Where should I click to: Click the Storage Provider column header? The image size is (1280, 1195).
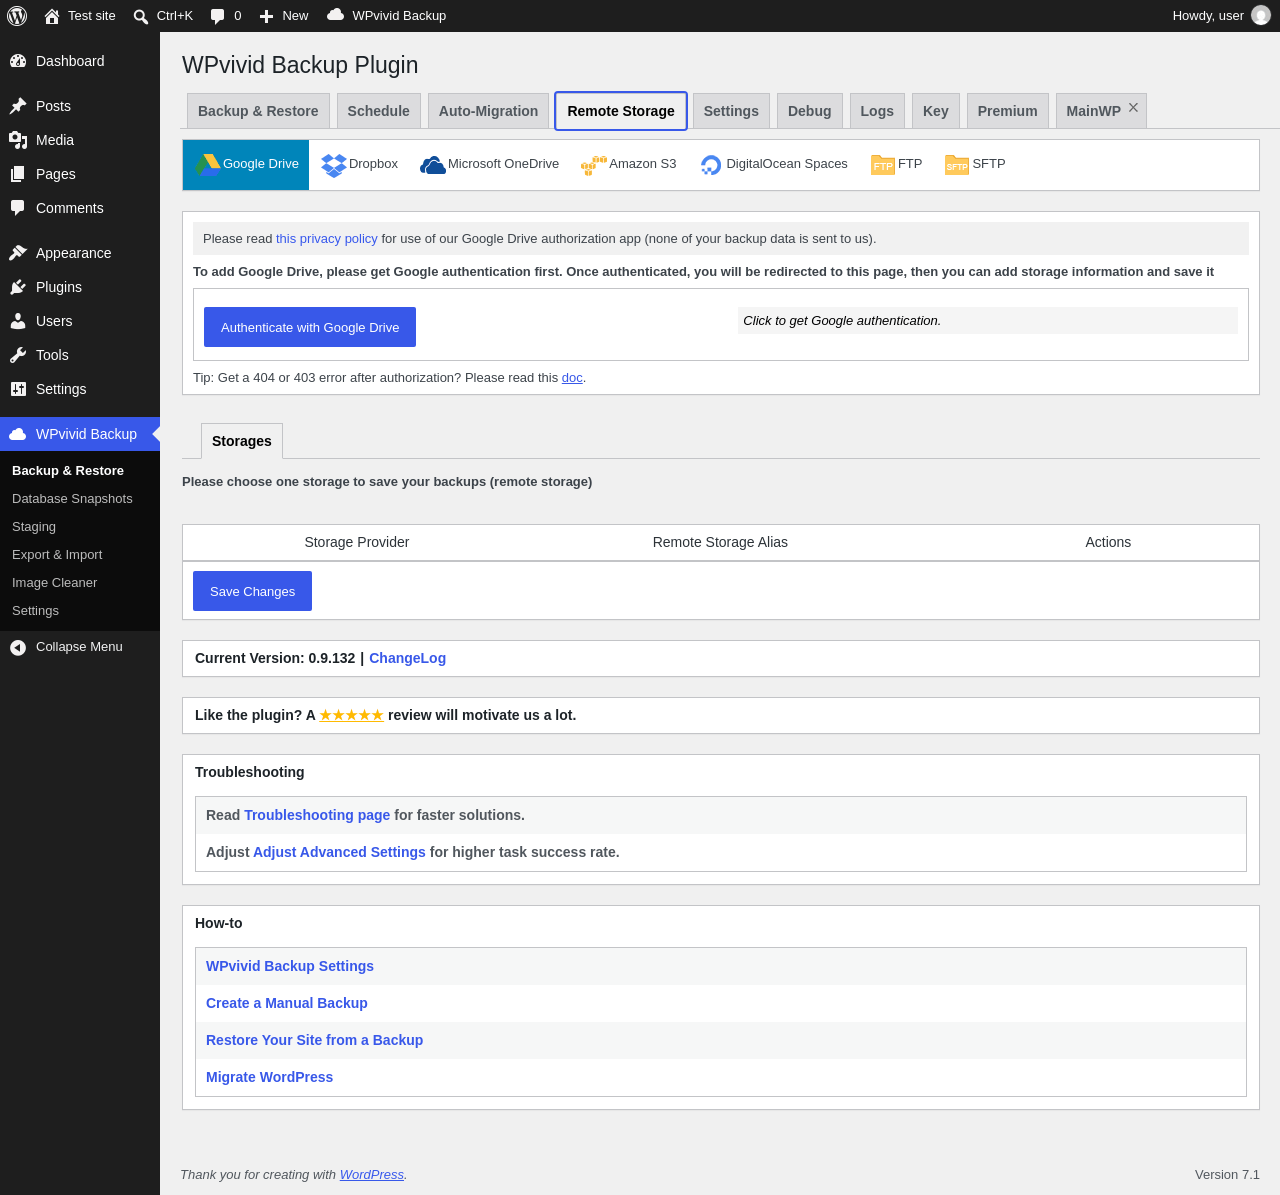pos(357,542)
